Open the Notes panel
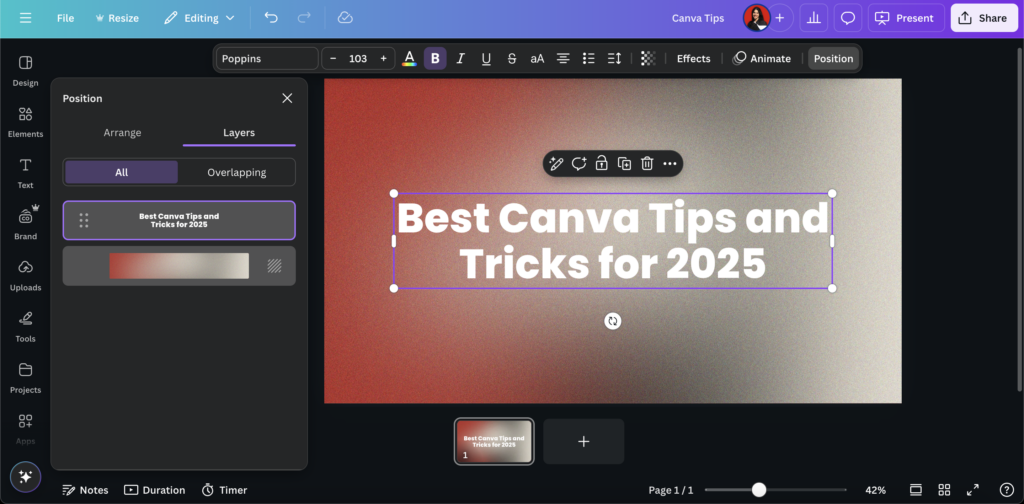 pyautogui.click(x=85, y=490)
